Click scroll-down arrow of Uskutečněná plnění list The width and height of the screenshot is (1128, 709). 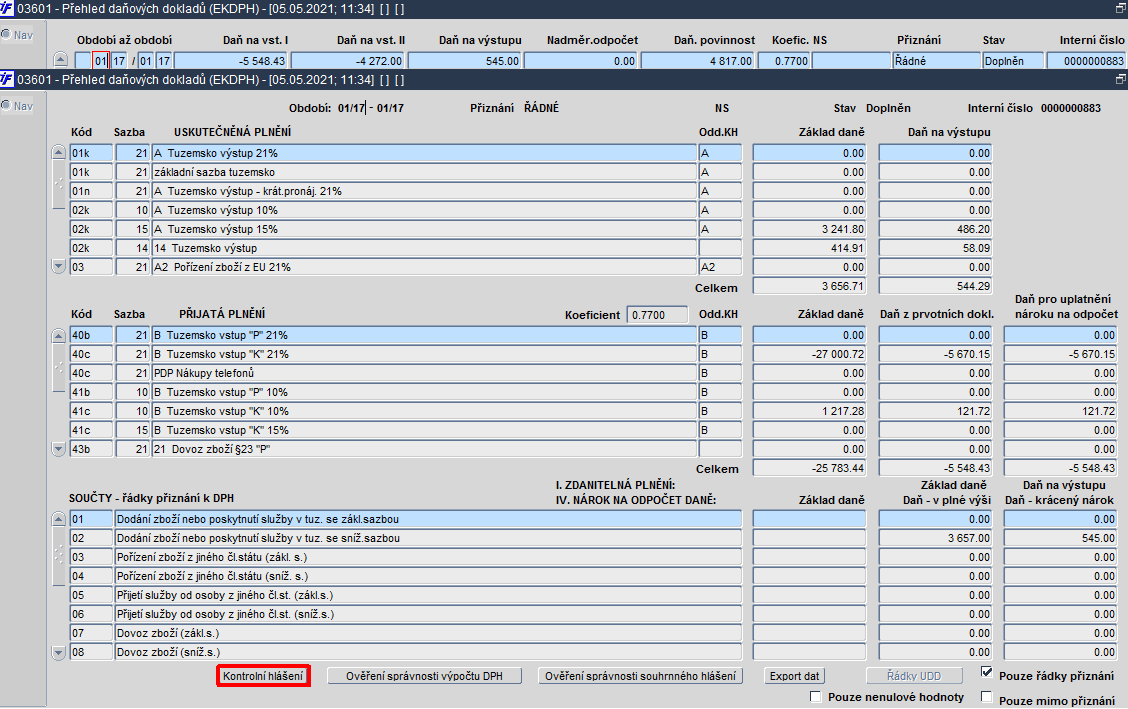pyautogui.click(x=59, y=266)
